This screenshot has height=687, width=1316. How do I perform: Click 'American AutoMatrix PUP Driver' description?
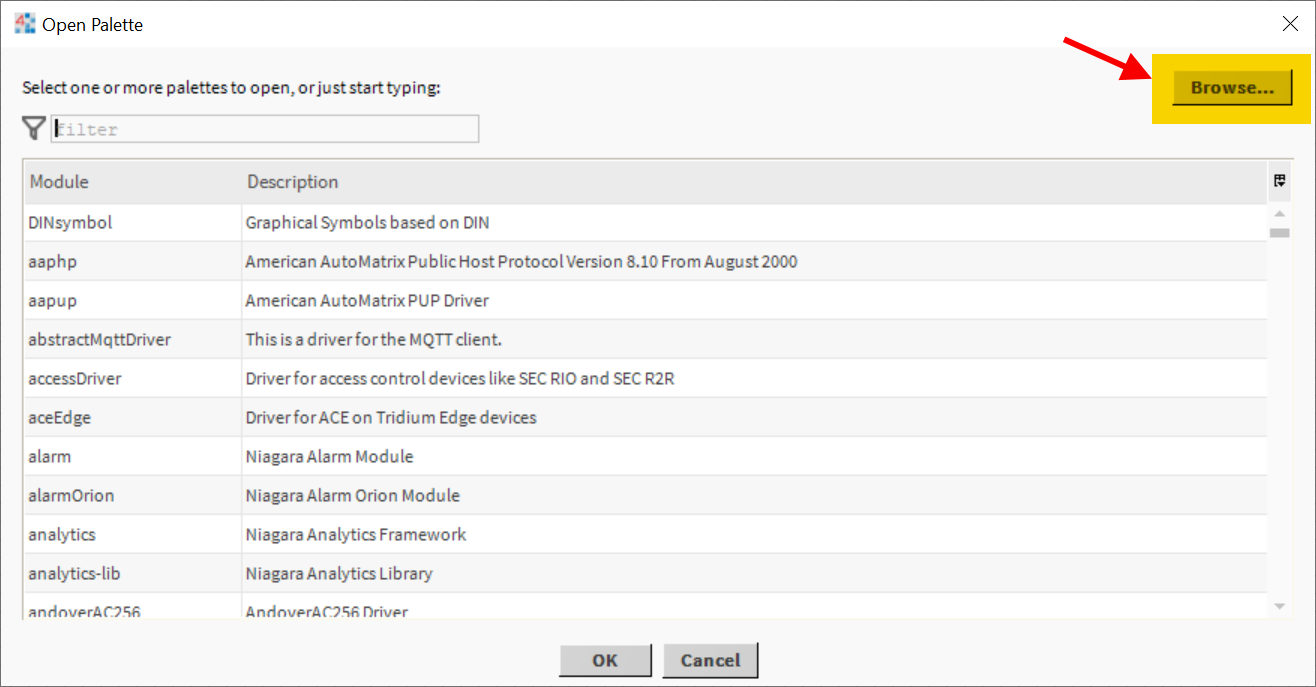(x=367, y=301)
